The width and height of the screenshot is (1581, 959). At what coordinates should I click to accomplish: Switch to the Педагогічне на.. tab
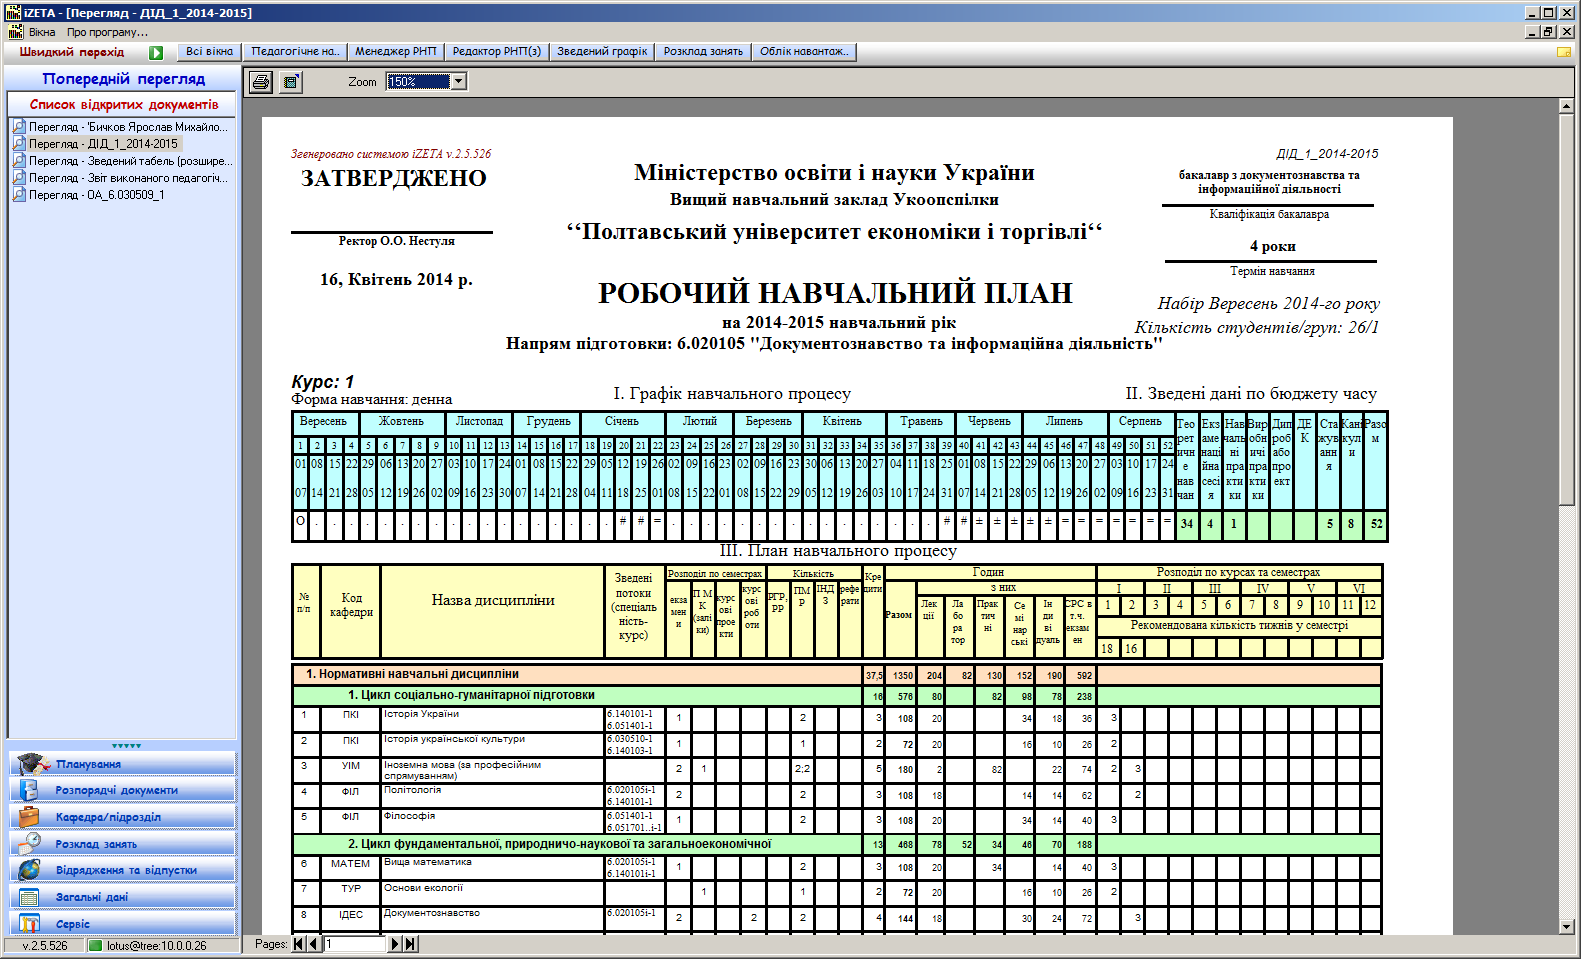295,52
